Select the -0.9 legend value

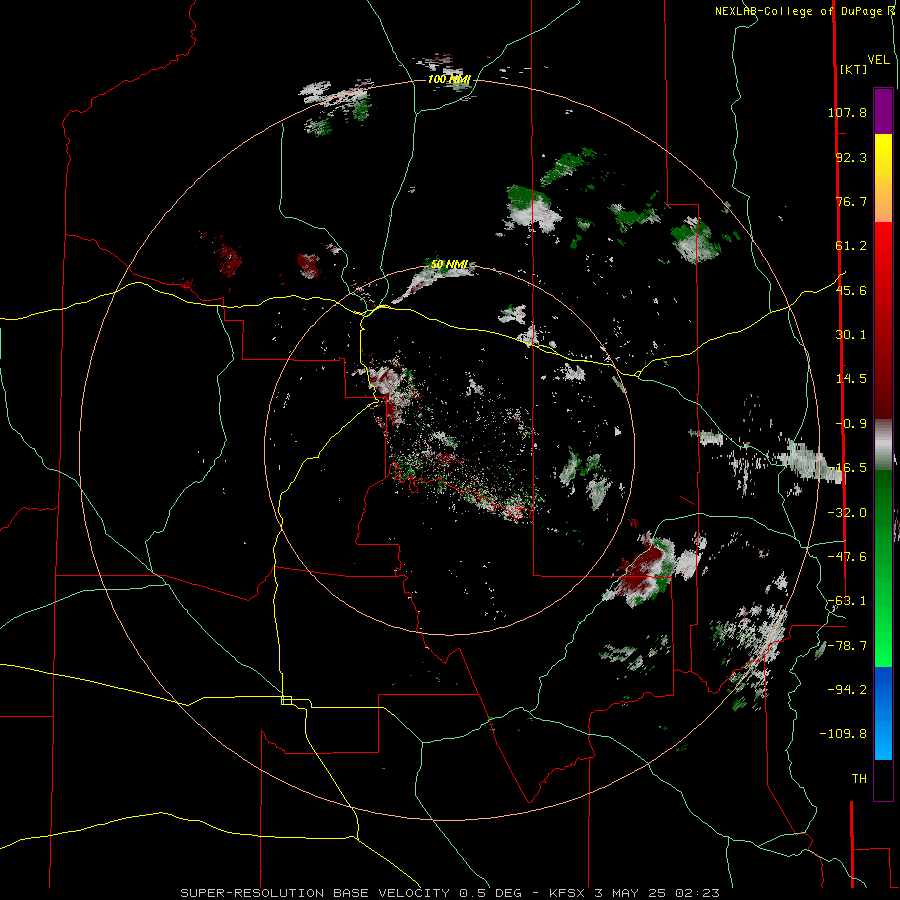pos(851,424)
